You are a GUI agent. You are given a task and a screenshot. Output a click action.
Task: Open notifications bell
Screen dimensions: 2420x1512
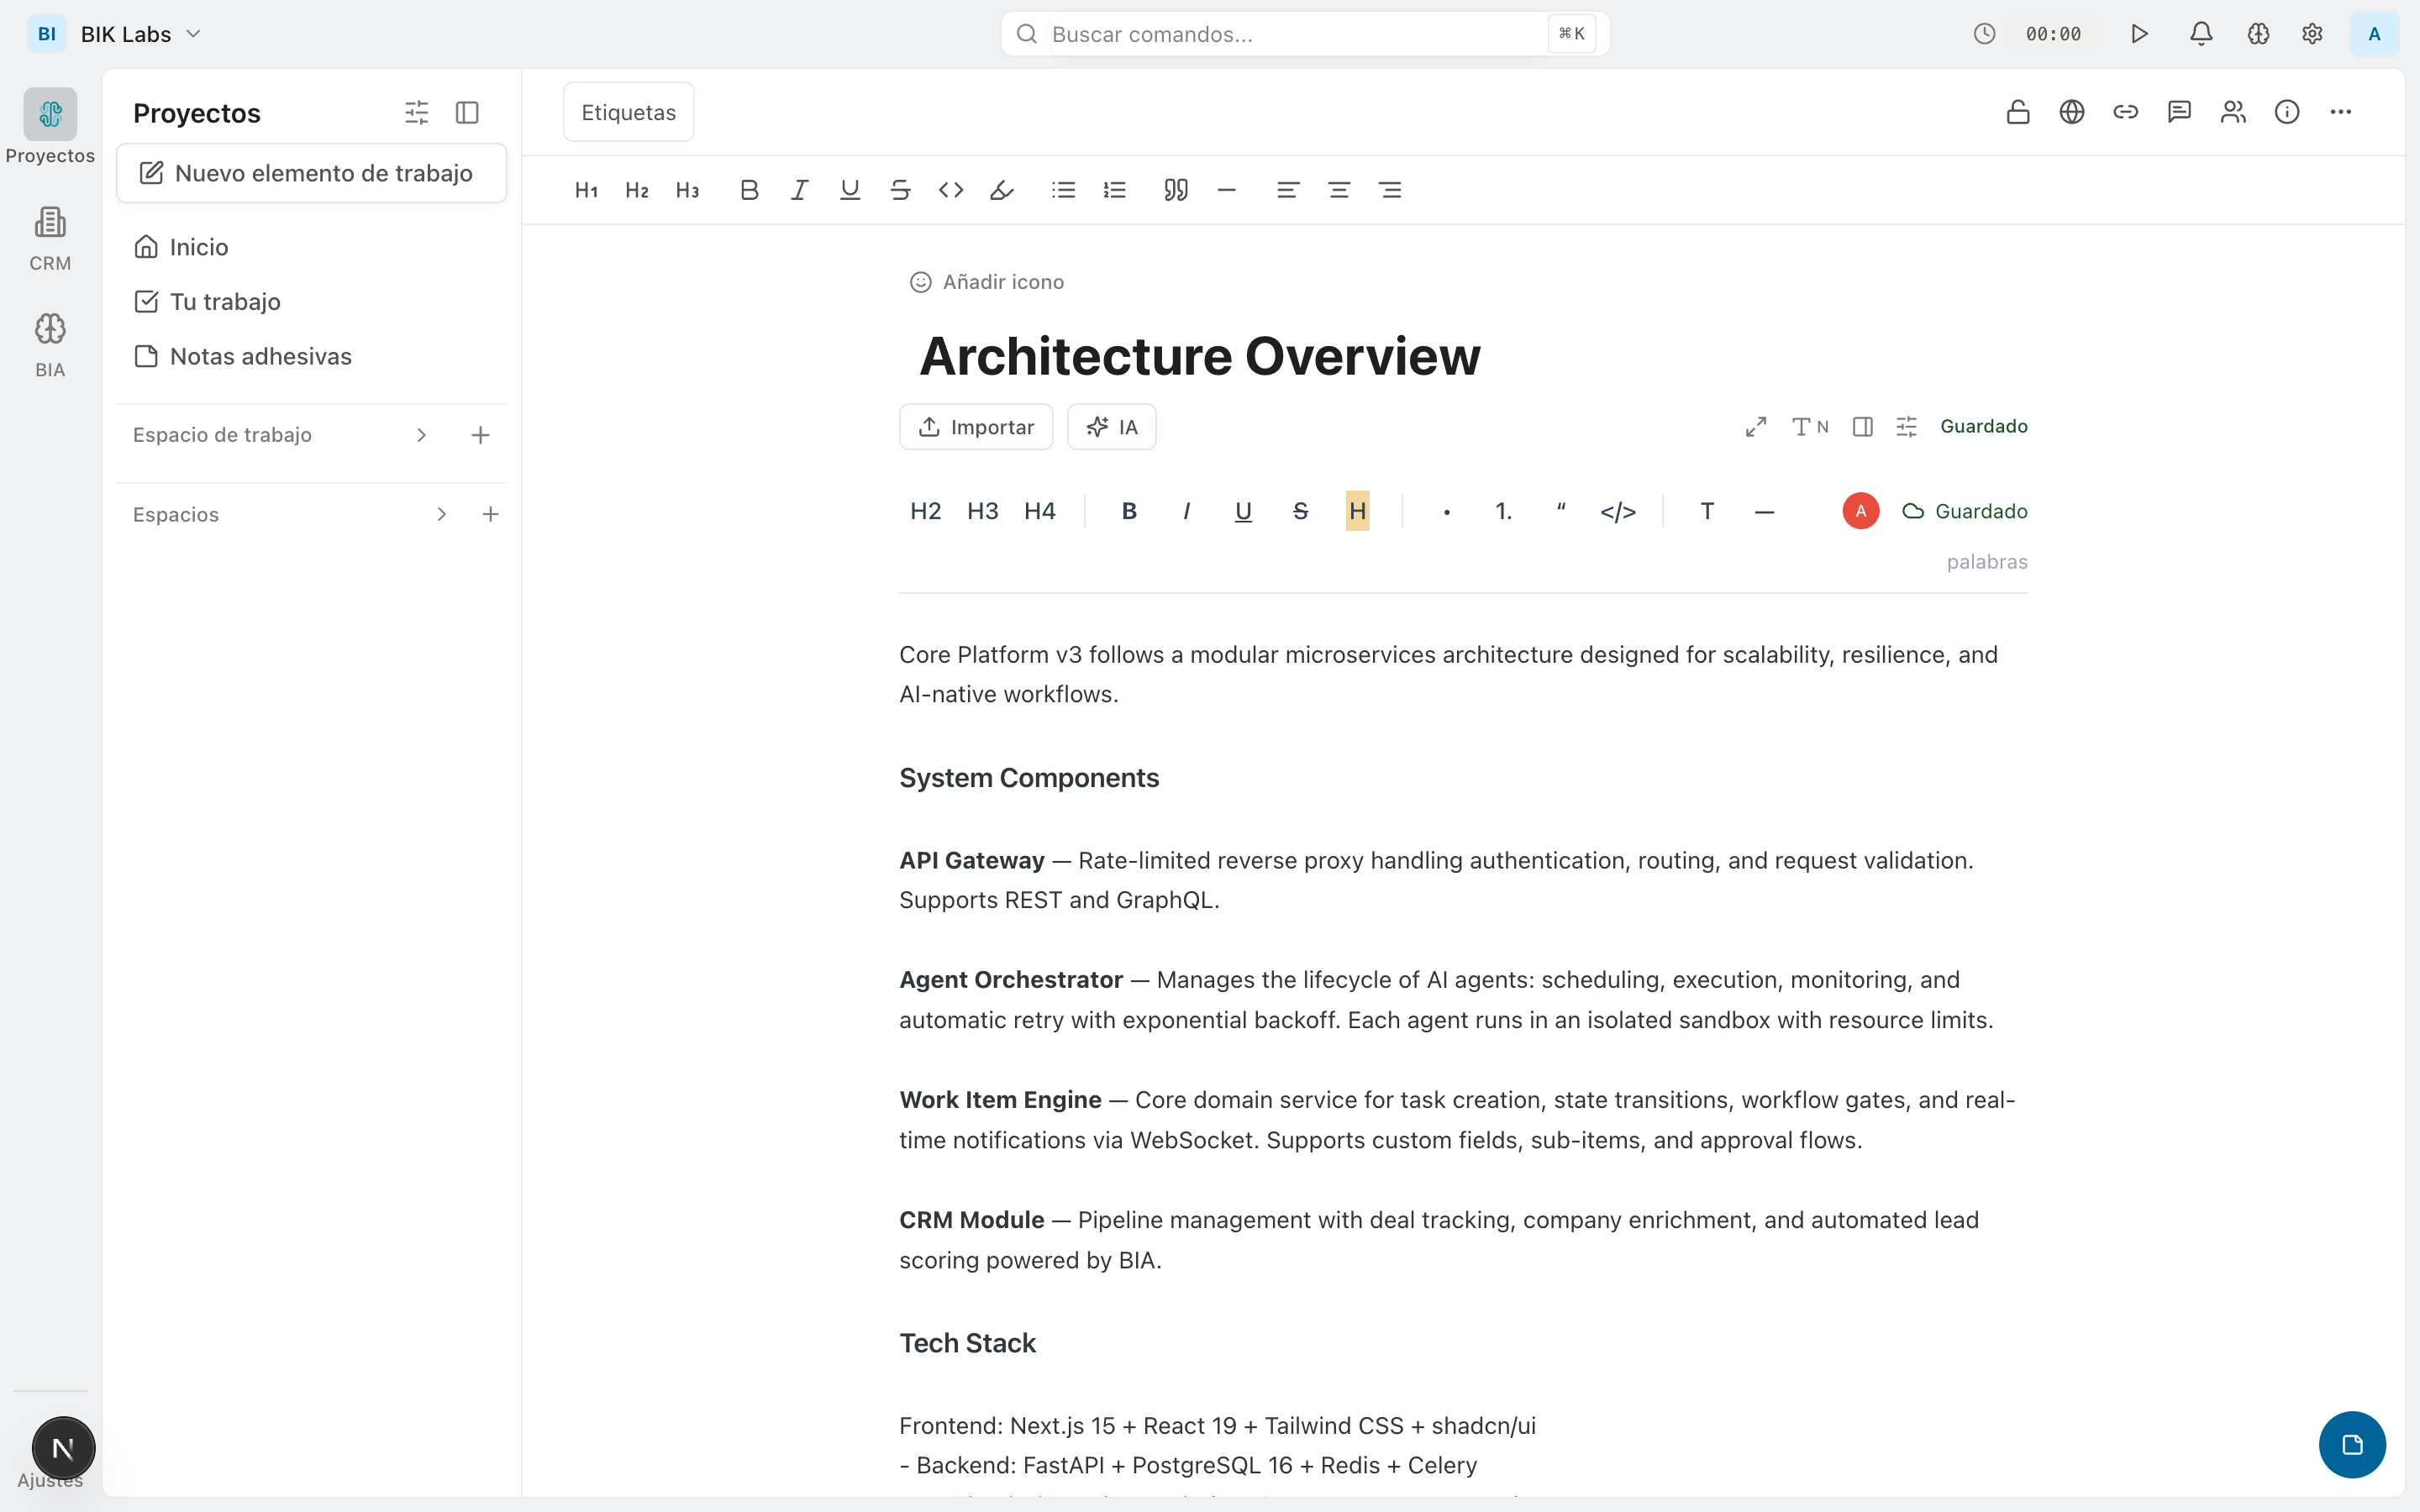2201,34
